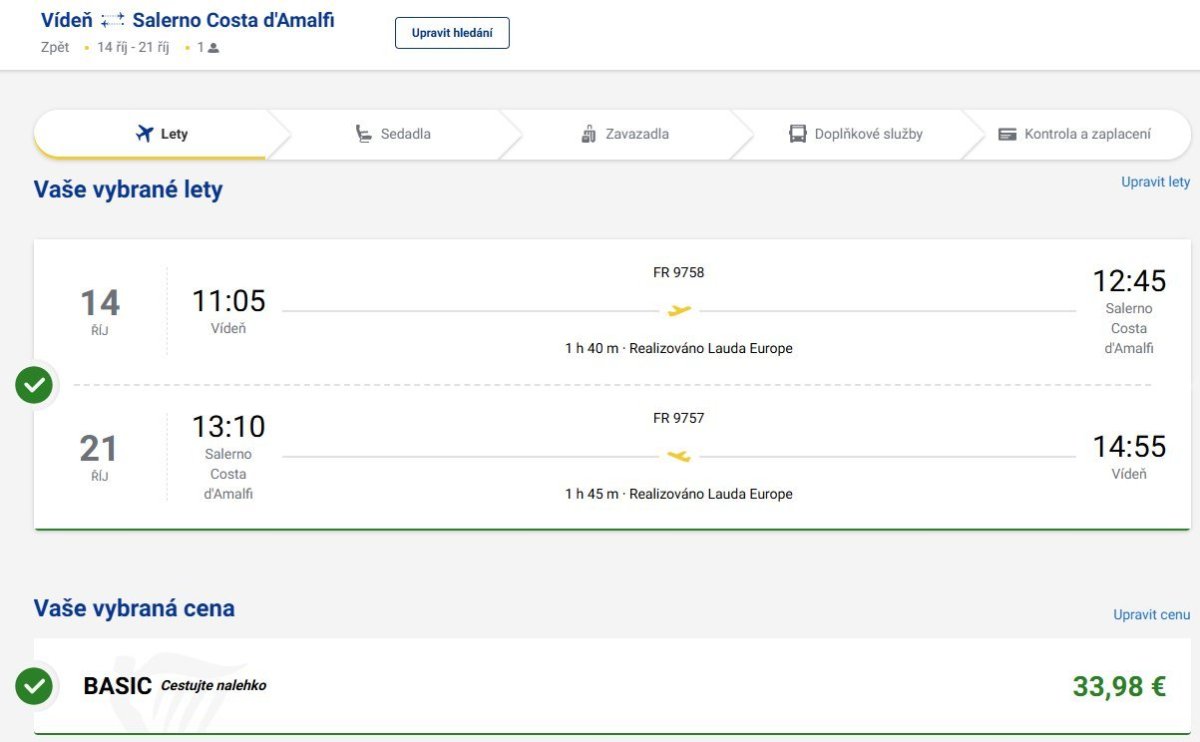Click the seat icon in Sedadla step
1200x742 pixels.
(x=364, y=134)
